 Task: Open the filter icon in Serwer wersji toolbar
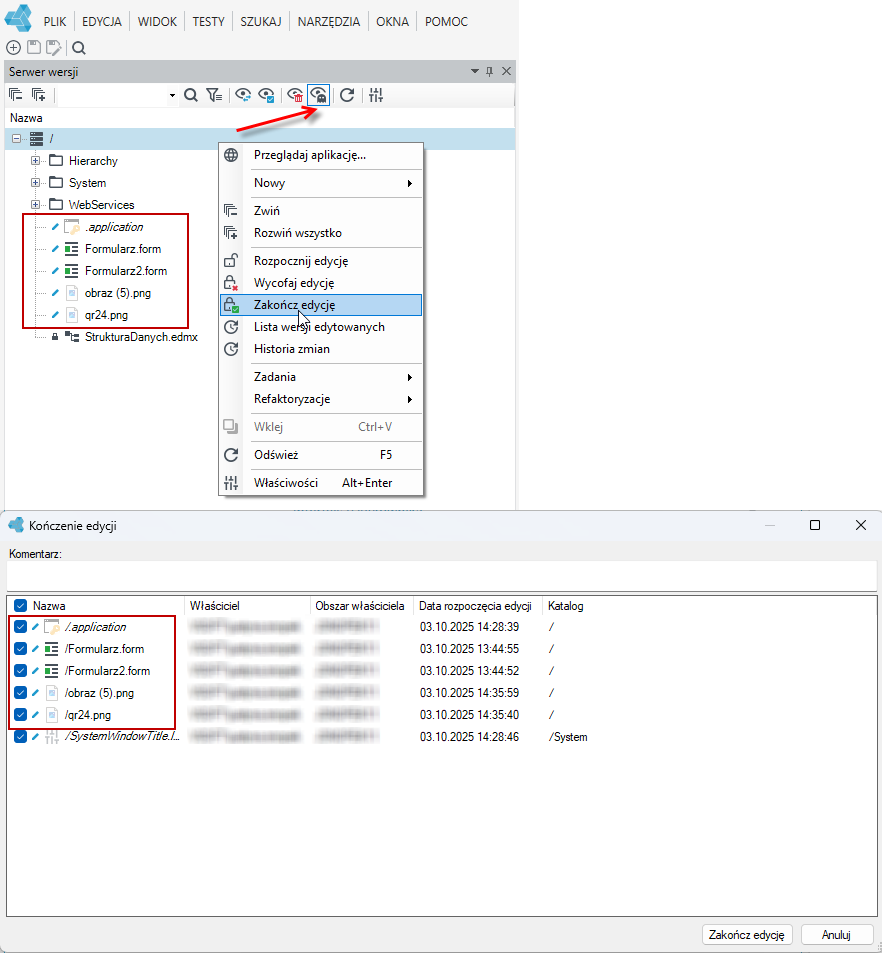point(214,95)
